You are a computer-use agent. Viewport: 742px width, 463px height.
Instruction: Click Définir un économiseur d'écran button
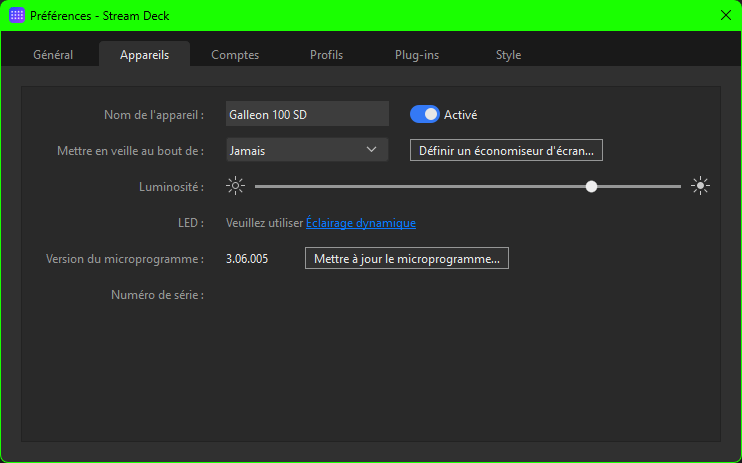[x=506, y=151]
